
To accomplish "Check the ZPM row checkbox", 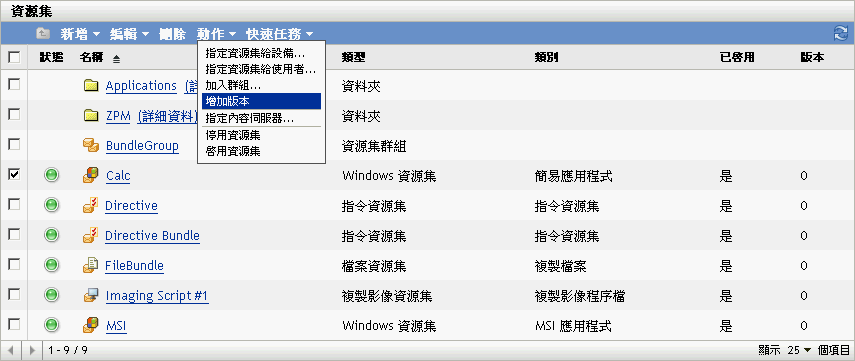I will click(14, 115).
